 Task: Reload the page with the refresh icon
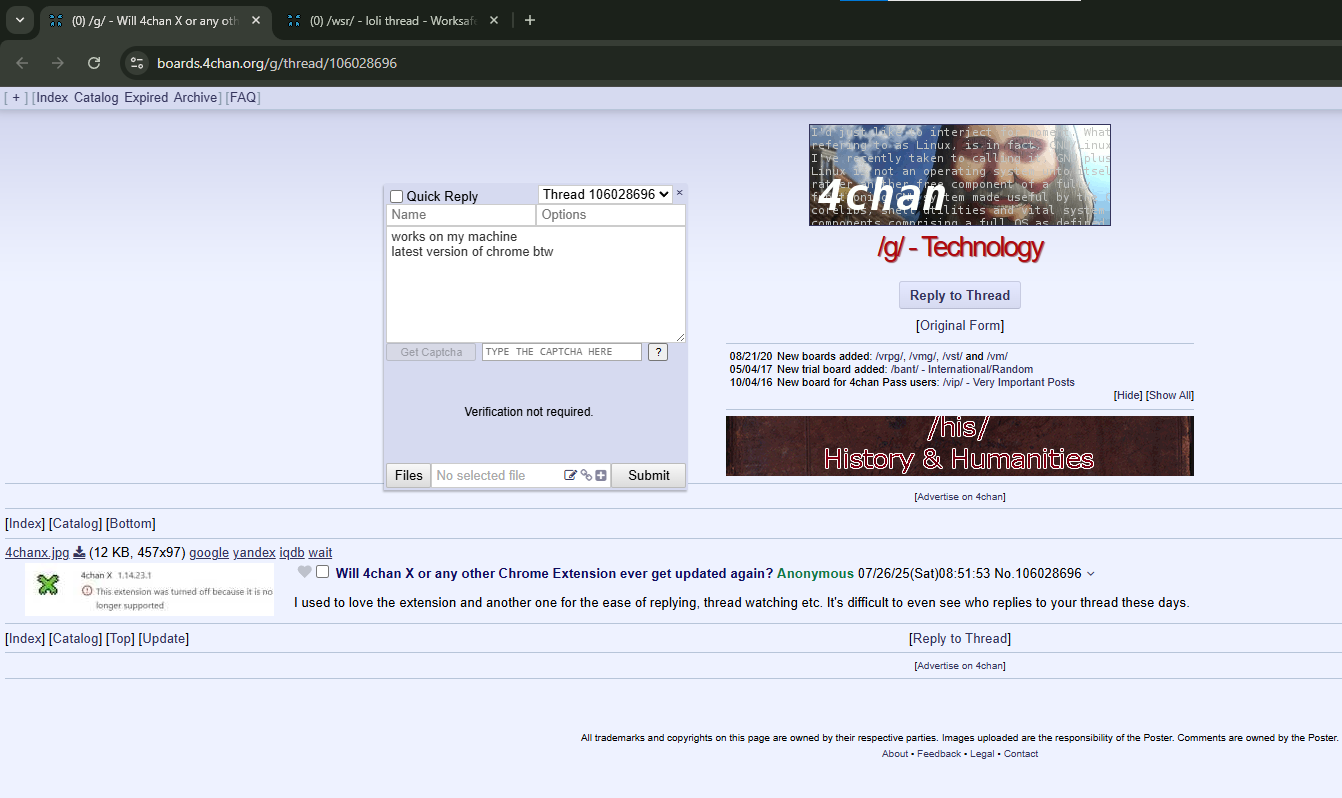94,63
